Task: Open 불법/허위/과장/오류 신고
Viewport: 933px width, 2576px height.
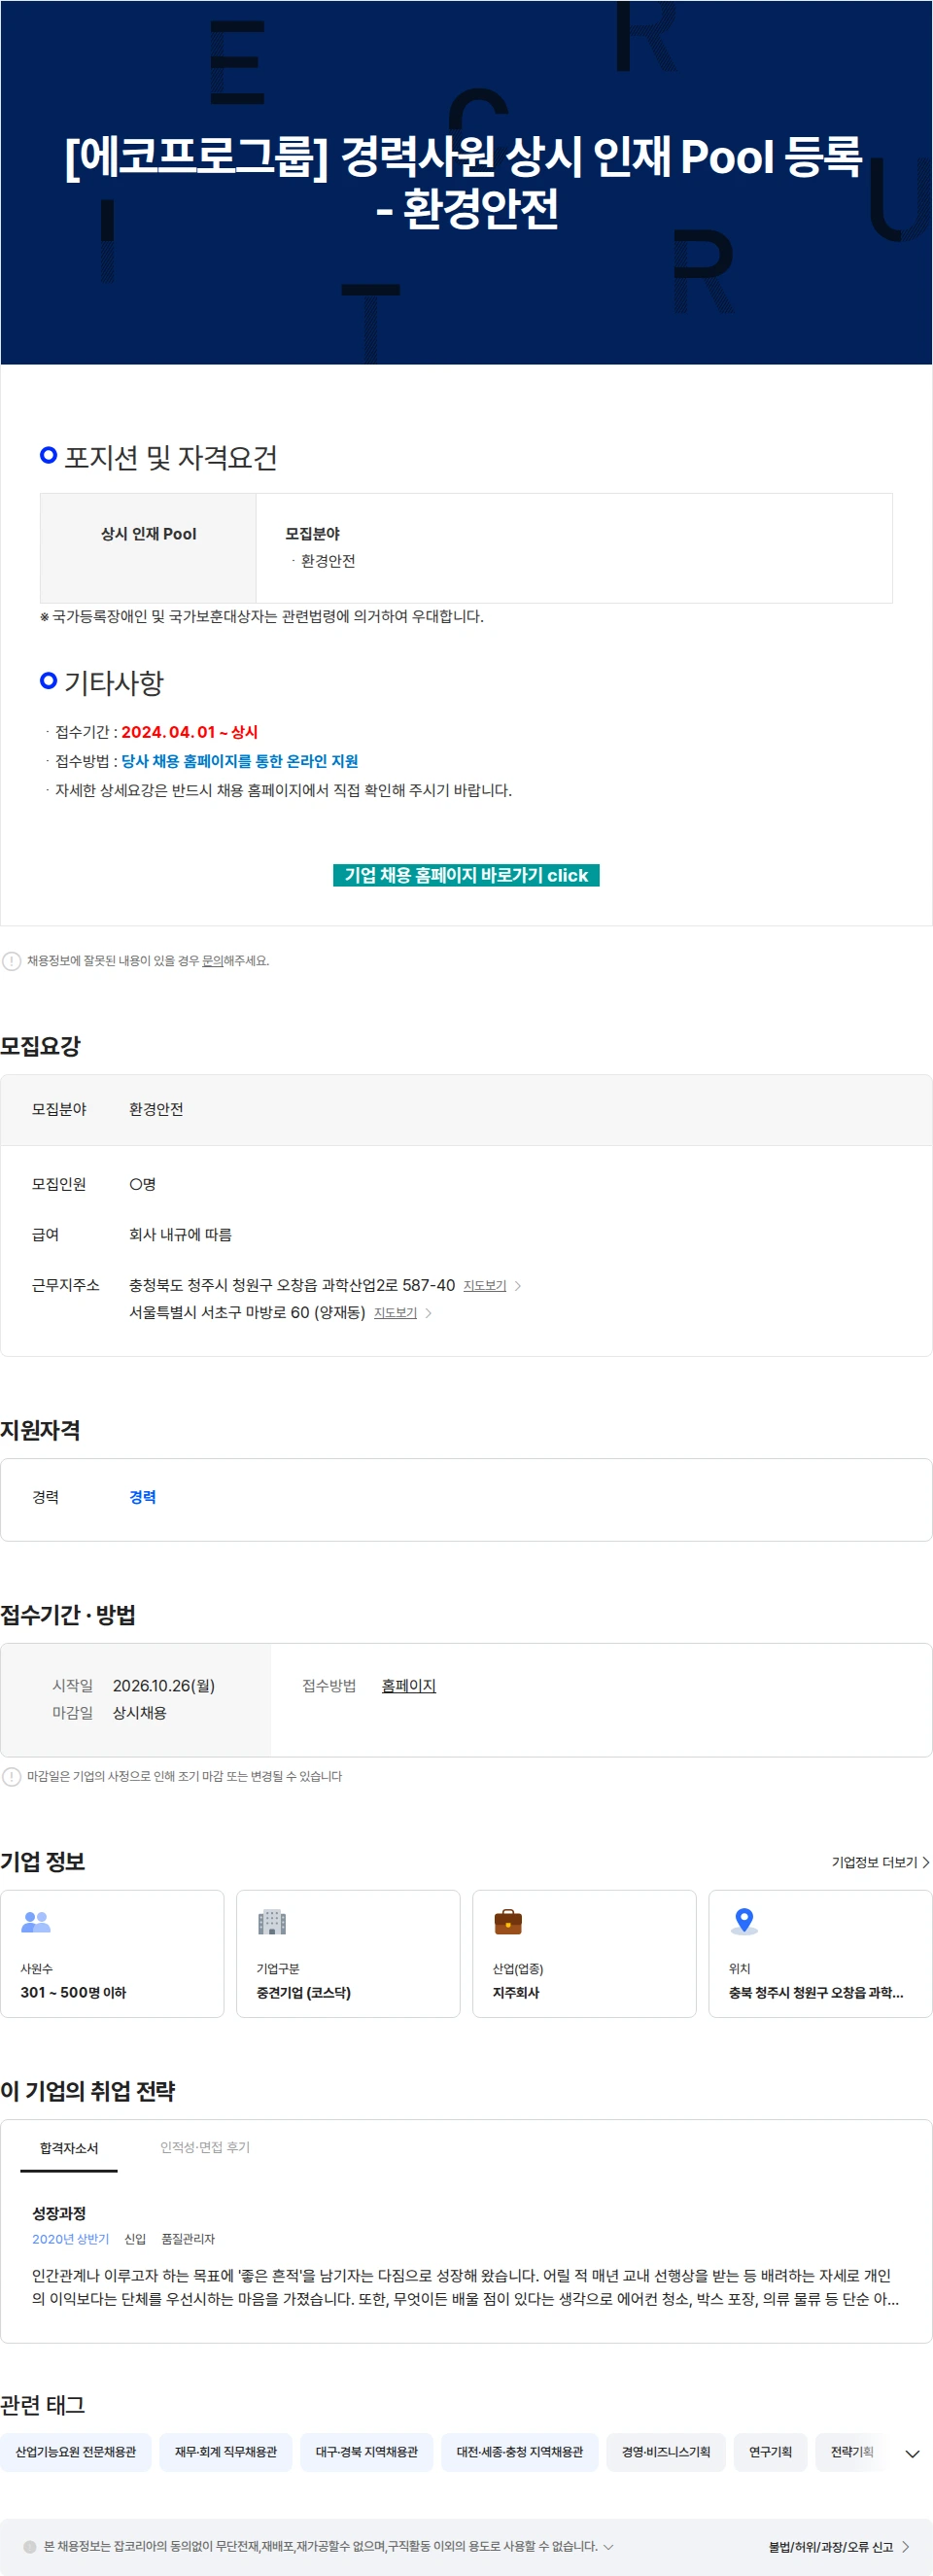Action: [830, 2547]
